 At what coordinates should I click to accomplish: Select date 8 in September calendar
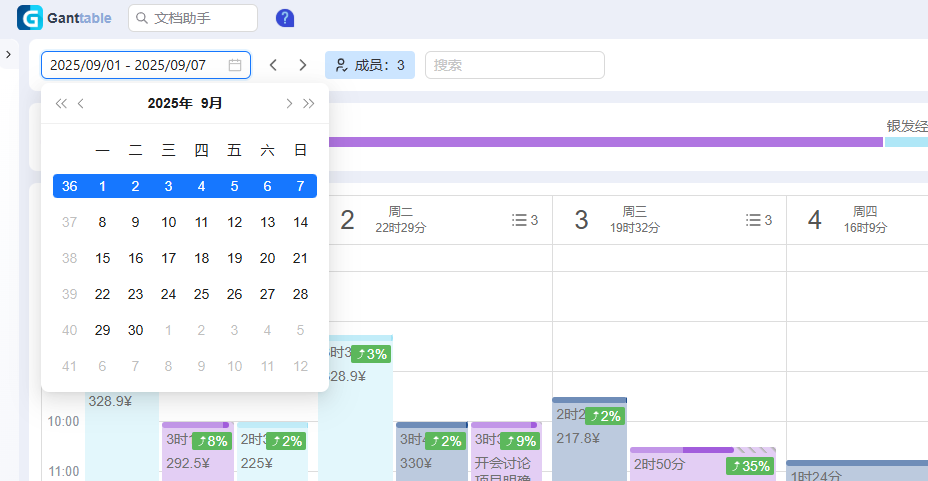(102, 222)
